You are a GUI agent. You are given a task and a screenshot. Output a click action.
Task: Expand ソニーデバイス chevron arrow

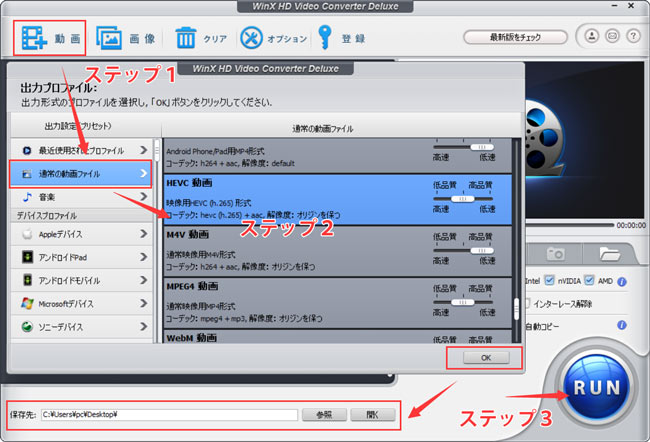(143, 327)
